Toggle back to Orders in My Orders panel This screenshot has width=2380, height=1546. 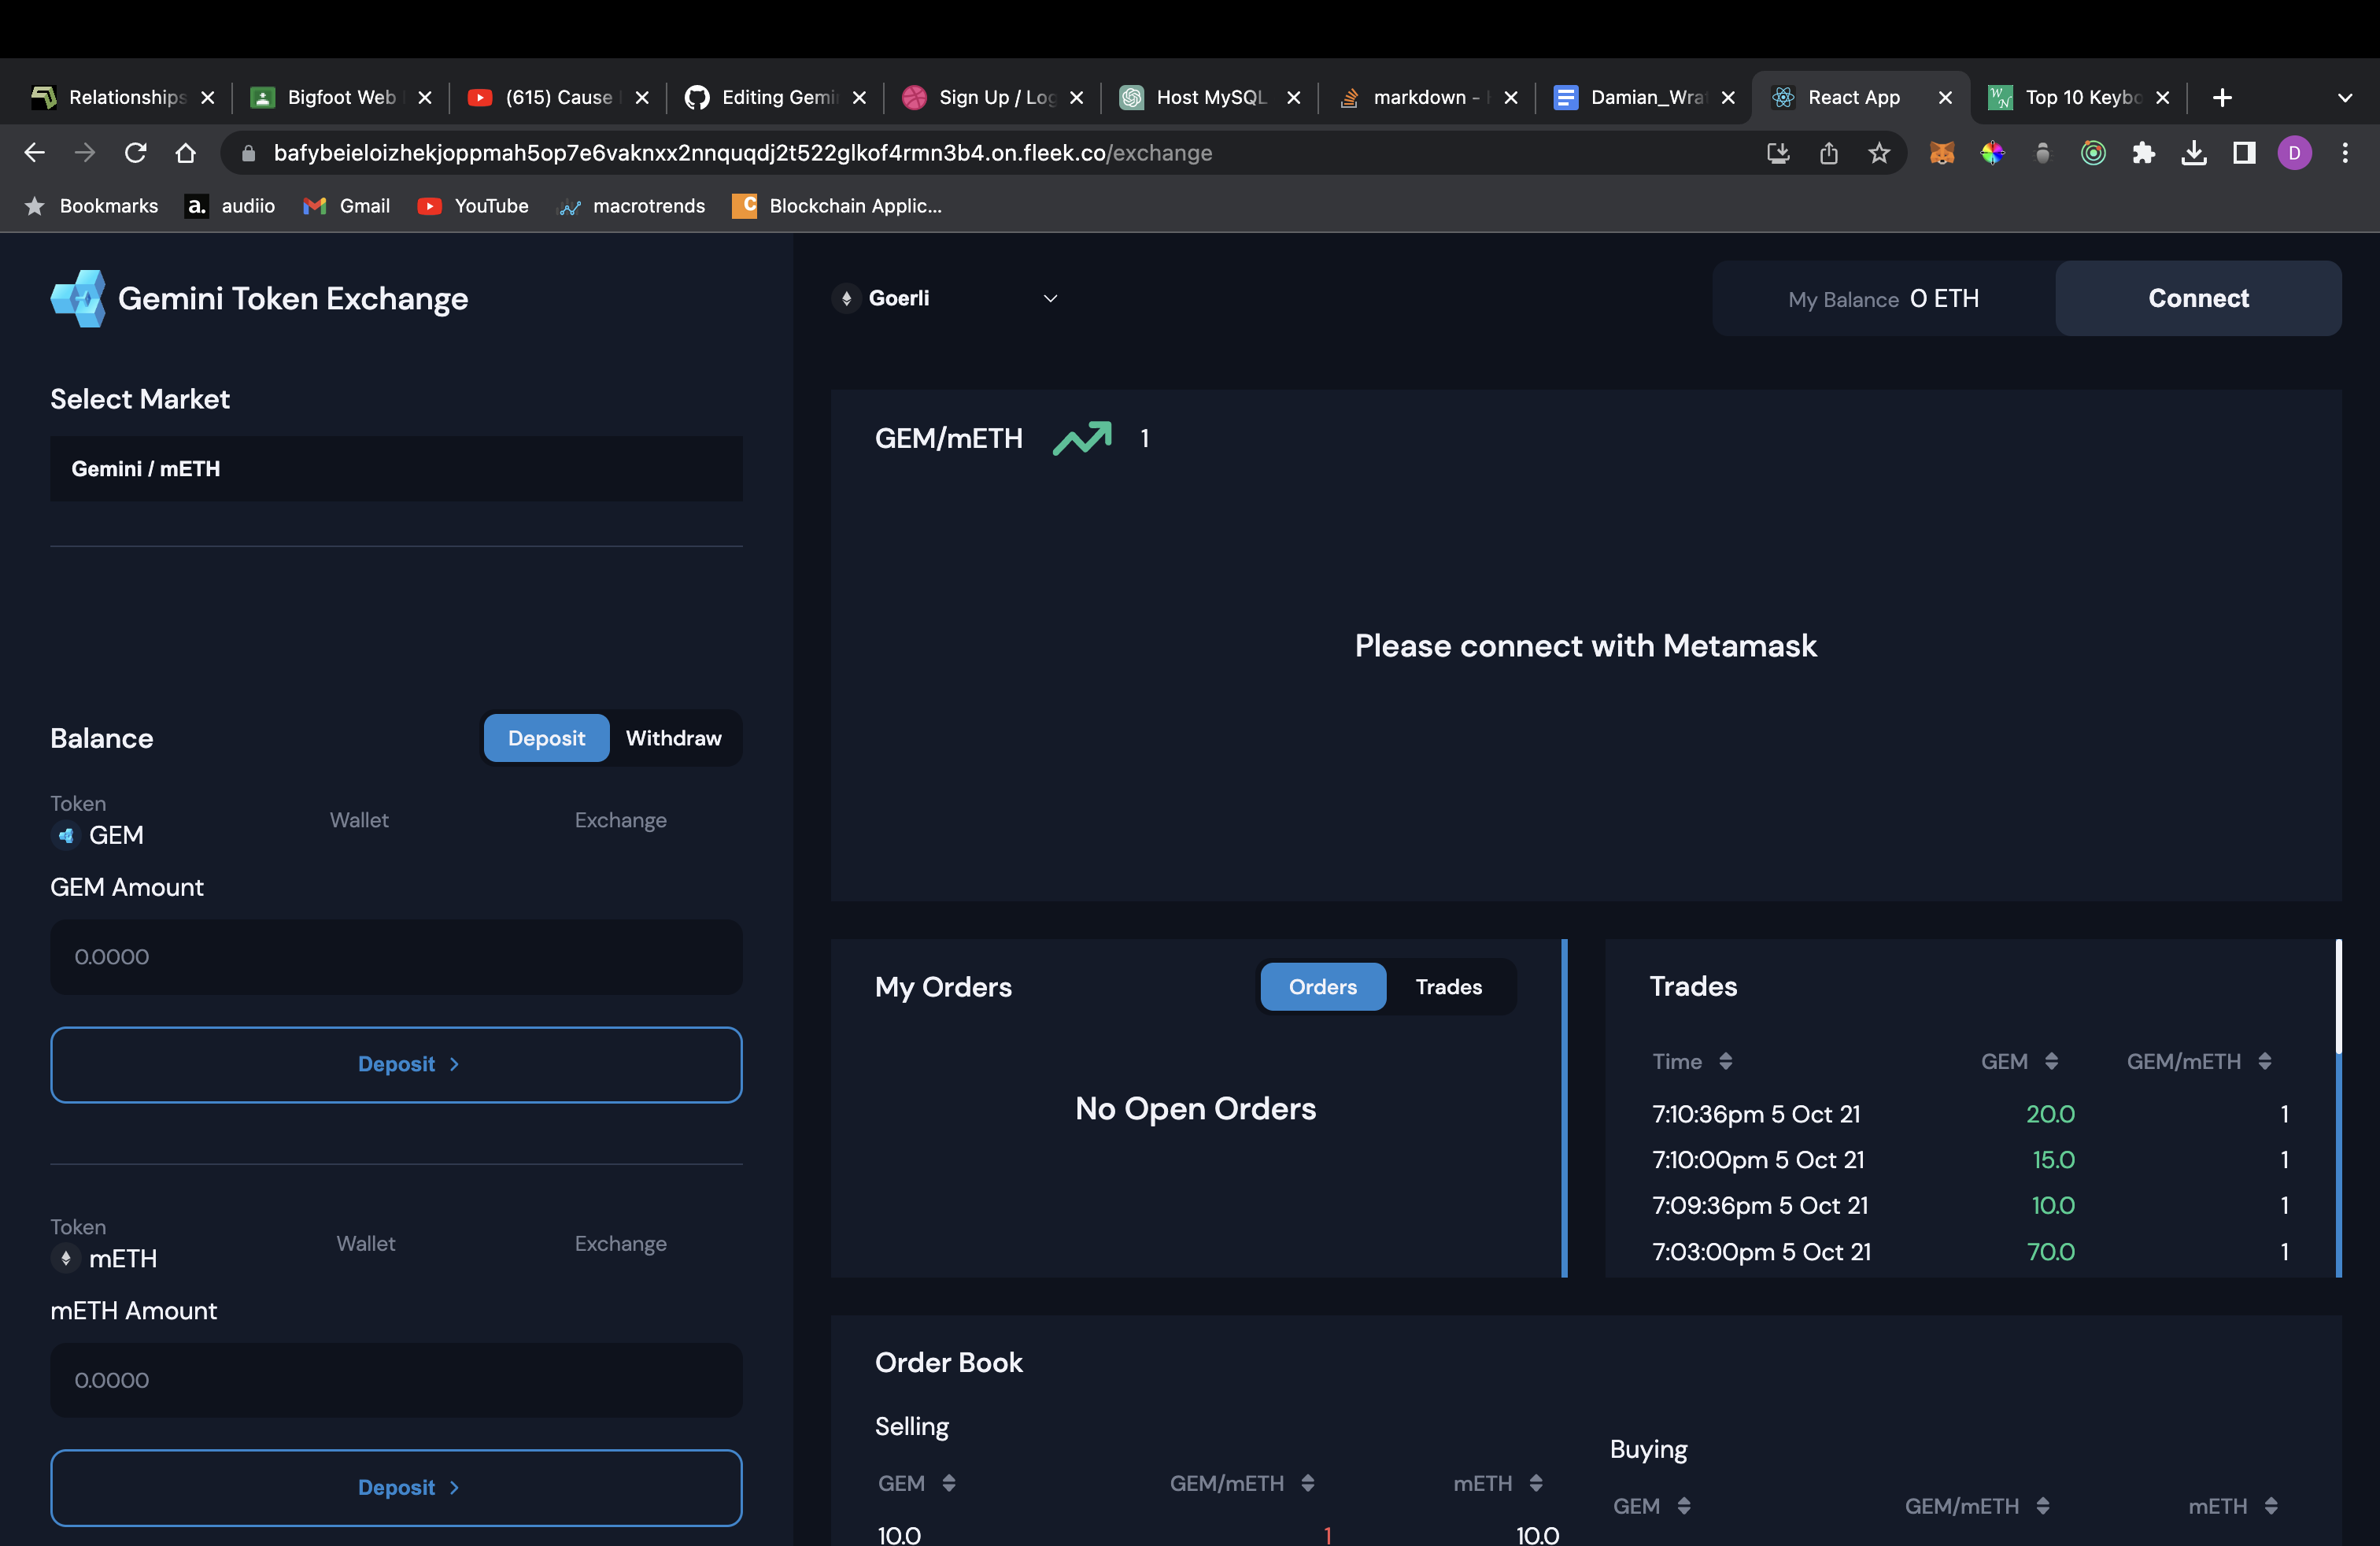(x=1322, y=987)
